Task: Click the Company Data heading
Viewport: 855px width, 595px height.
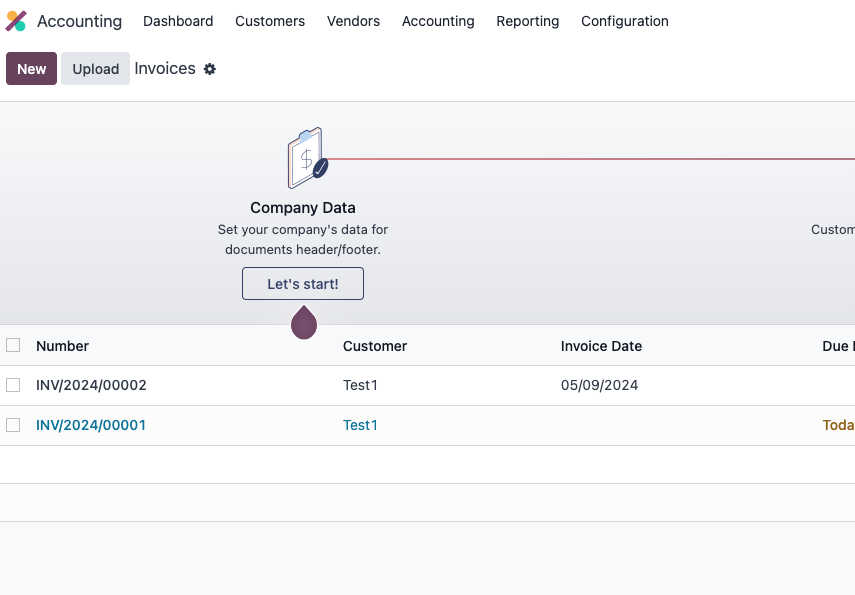Action: (303, 208)
